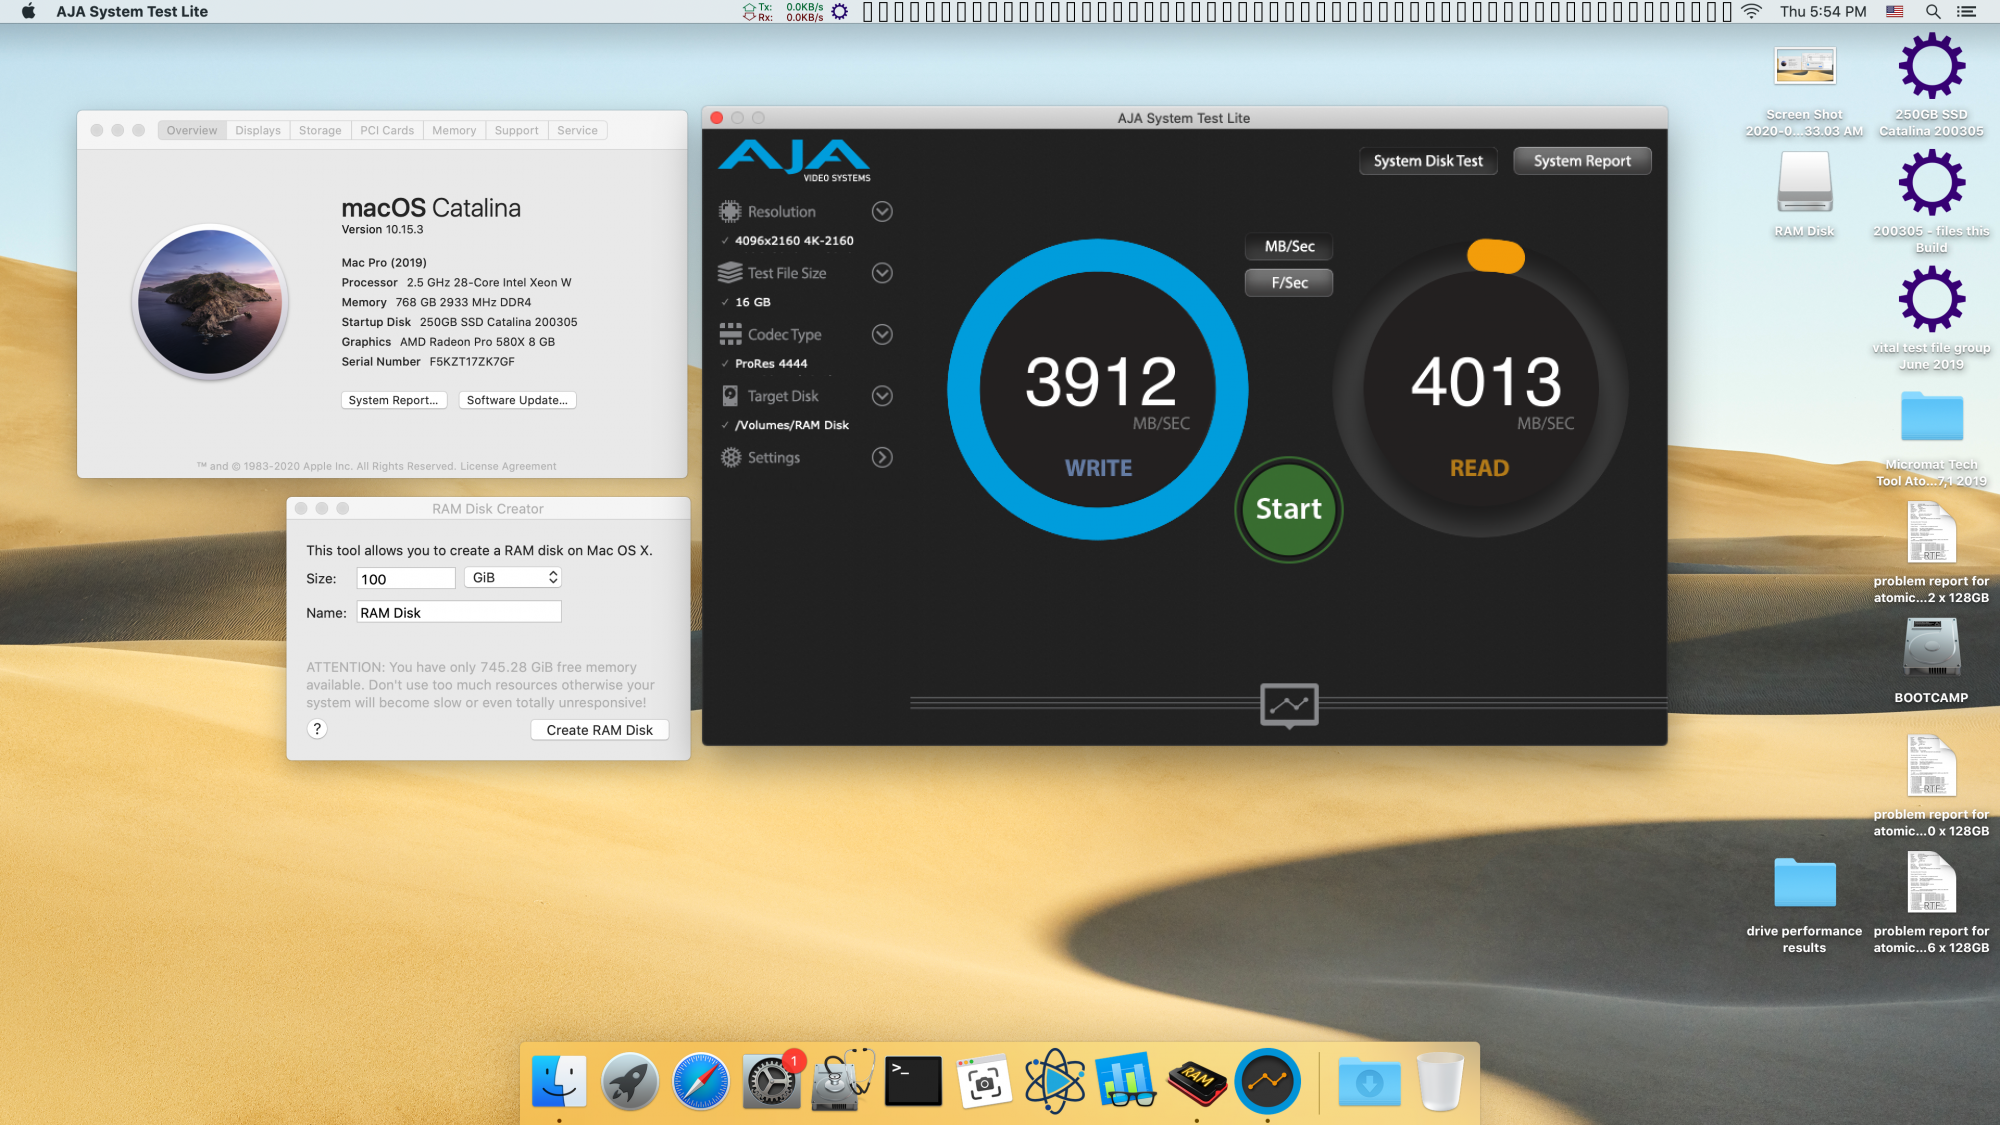This screenshot has height=1125, width=2000.
Task: Click the graph chart icon at bottom
Action: 1289,705
